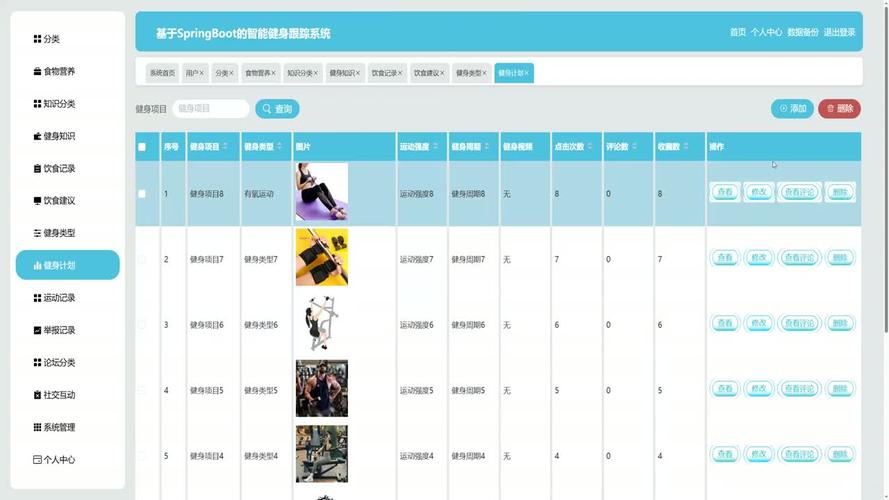Open 举报记录 sidebar entry
The height and width of the screenshot is (500, 889).
tap(54, 330)
